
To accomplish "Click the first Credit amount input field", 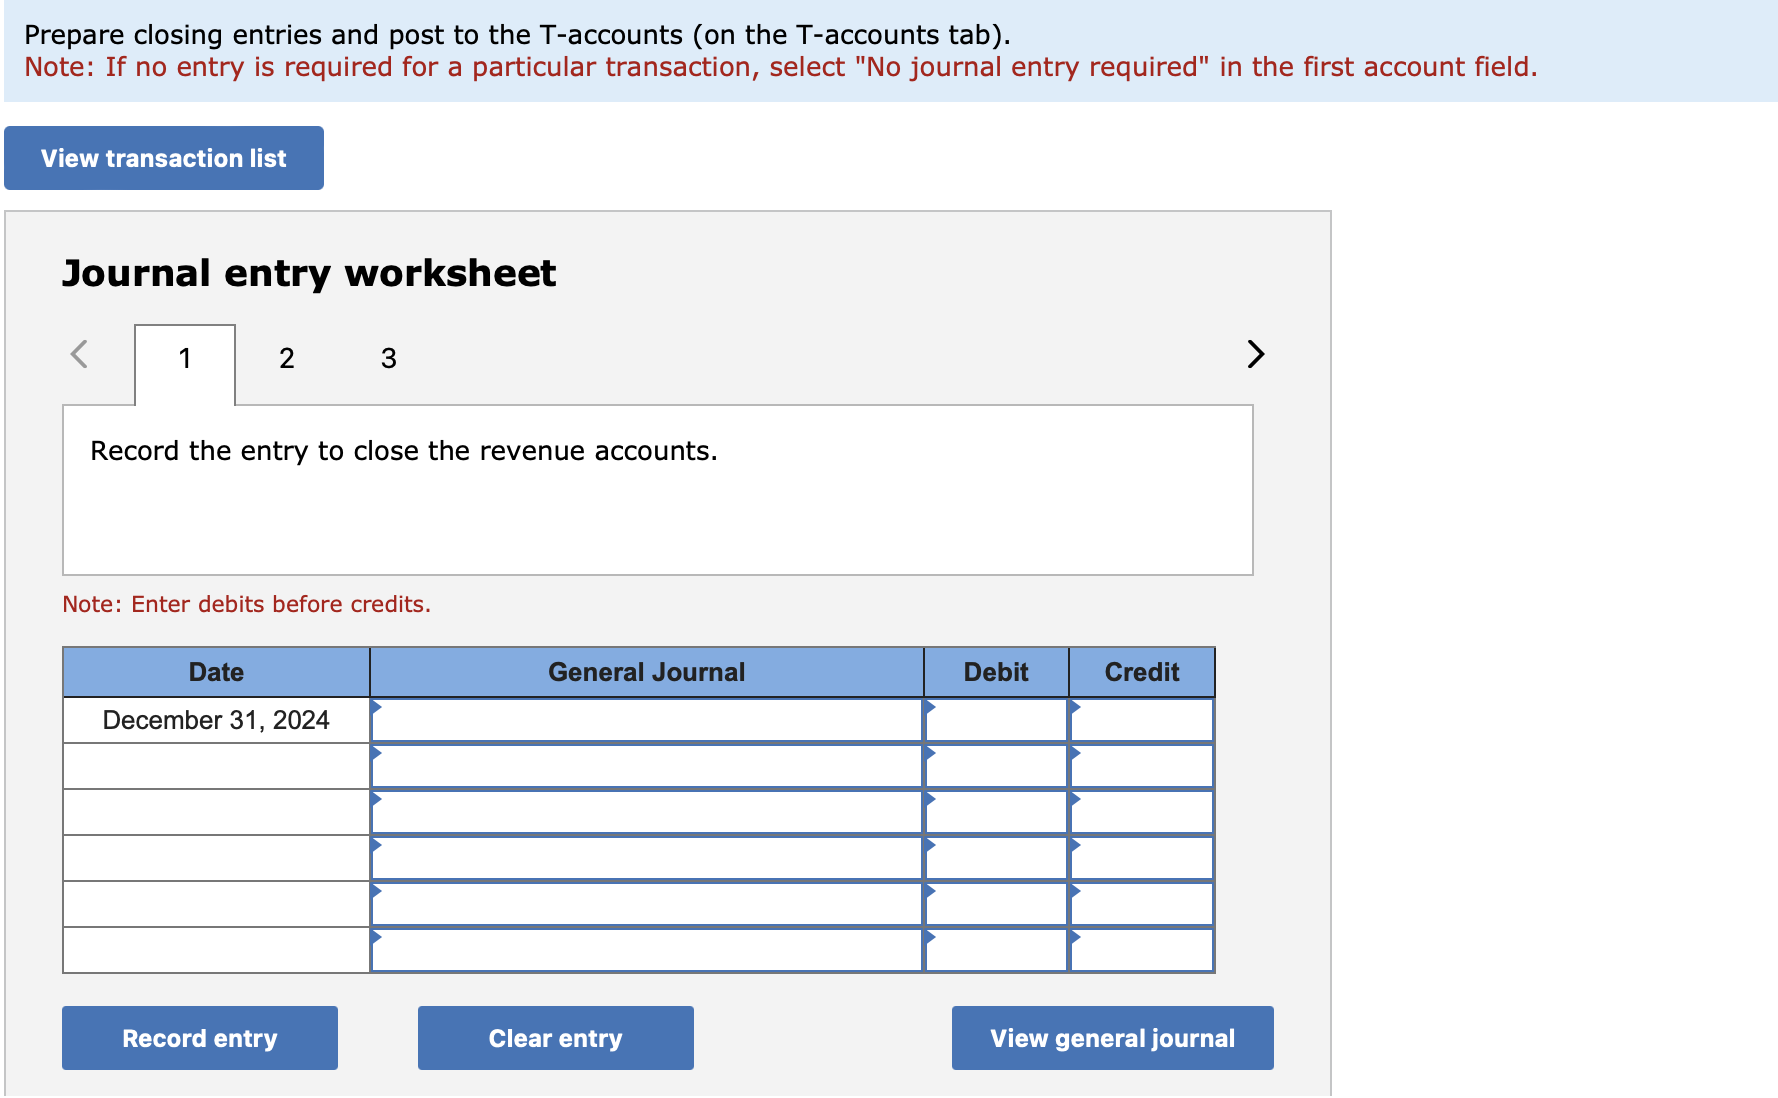I will [x=1140, y=719].
